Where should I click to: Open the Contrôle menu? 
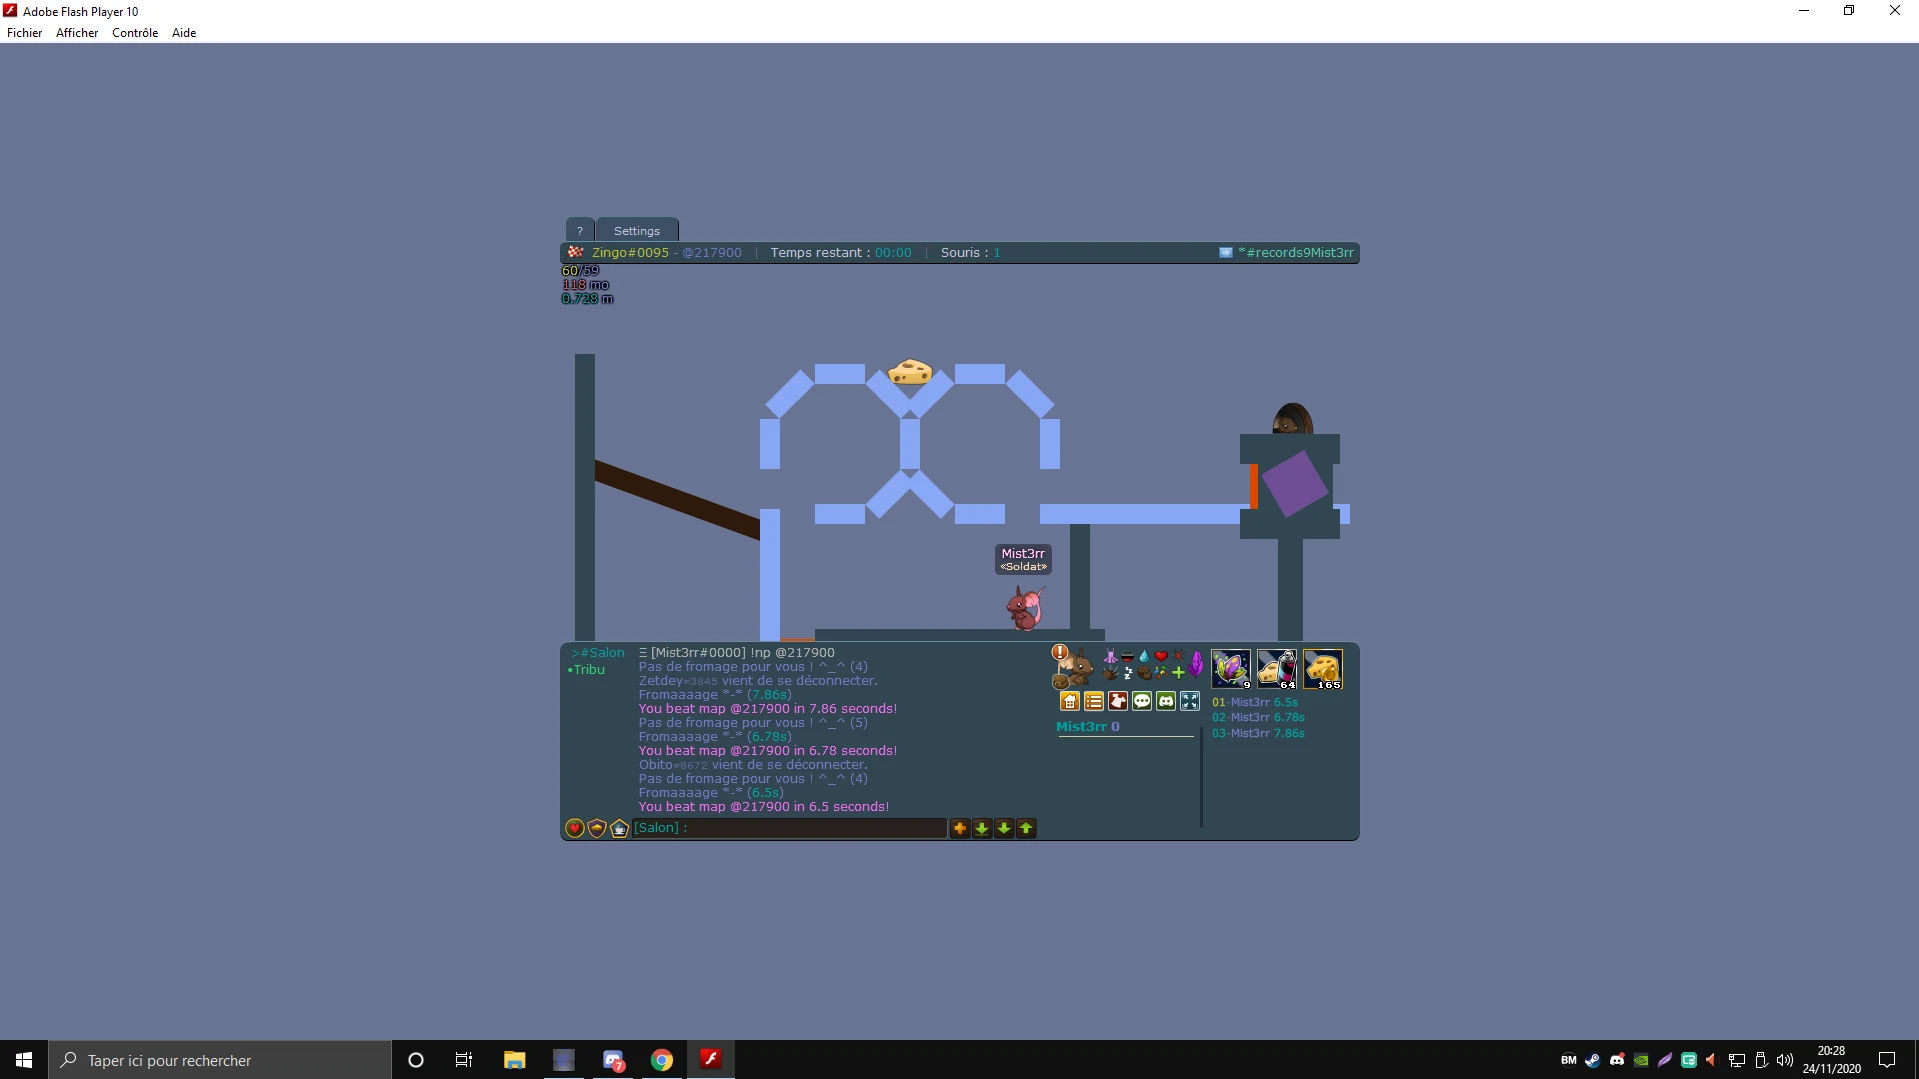pos(135,33)
